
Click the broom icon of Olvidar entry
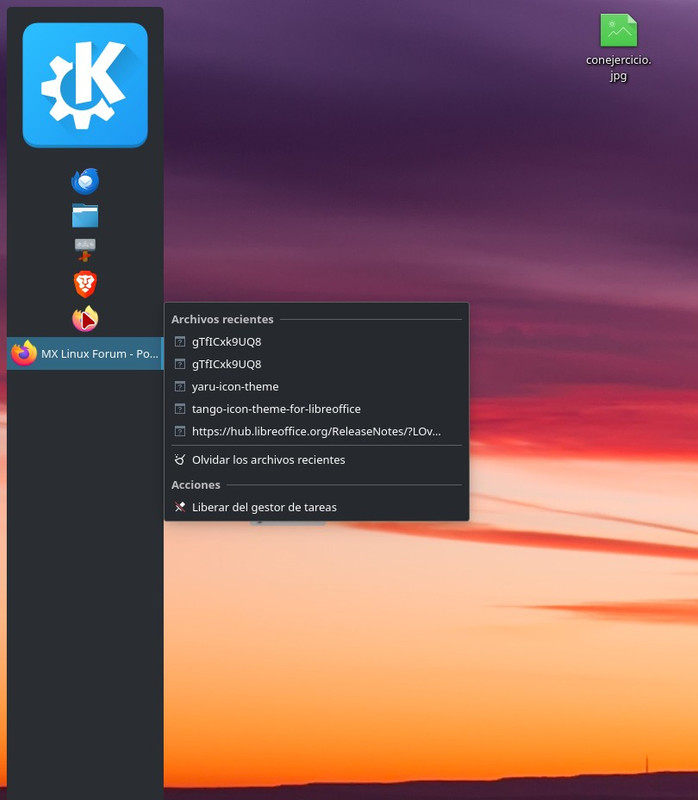pyautogui.click(x=180, y=460)
